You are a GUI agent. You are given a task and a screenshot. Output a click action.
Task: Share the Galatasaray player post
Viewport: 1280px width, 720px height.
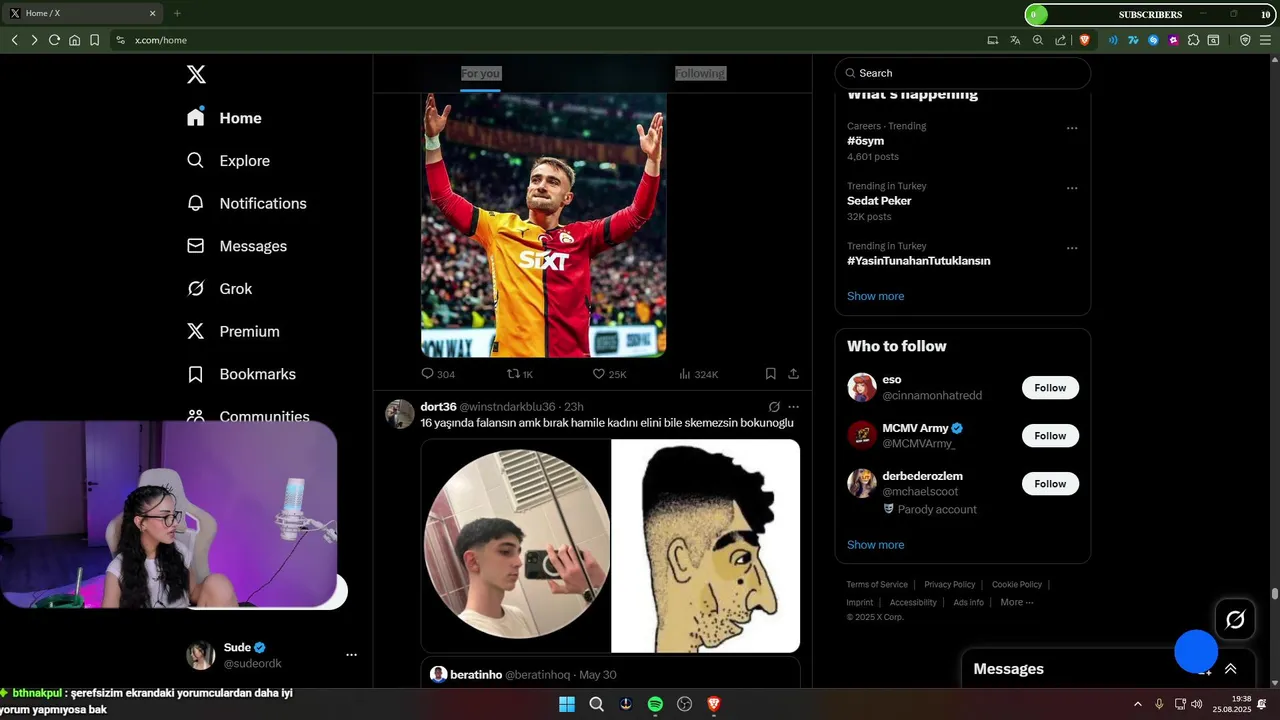(x=793, y=374)
